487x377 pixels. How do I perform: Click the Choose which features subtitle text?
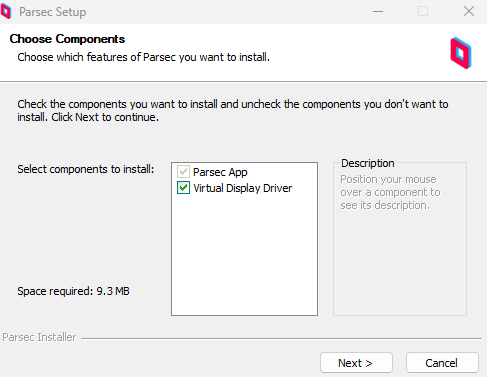click(144, 57)
